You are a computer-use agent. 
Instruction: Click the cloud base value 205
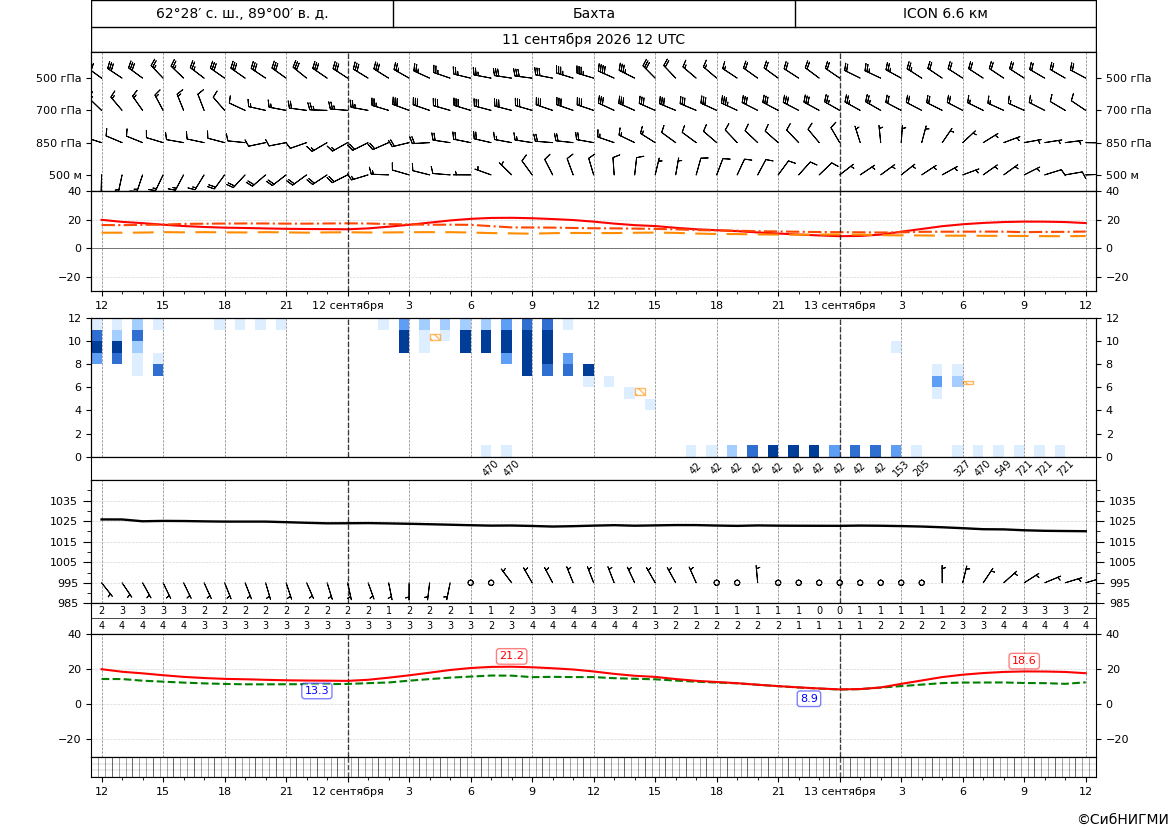(x=921, y=469)
